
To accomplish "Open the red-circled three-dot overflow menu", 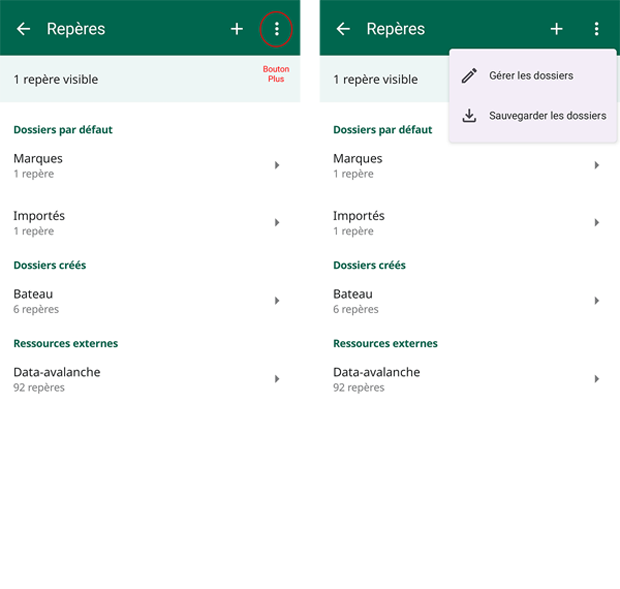I will click(x=276, y=30).
